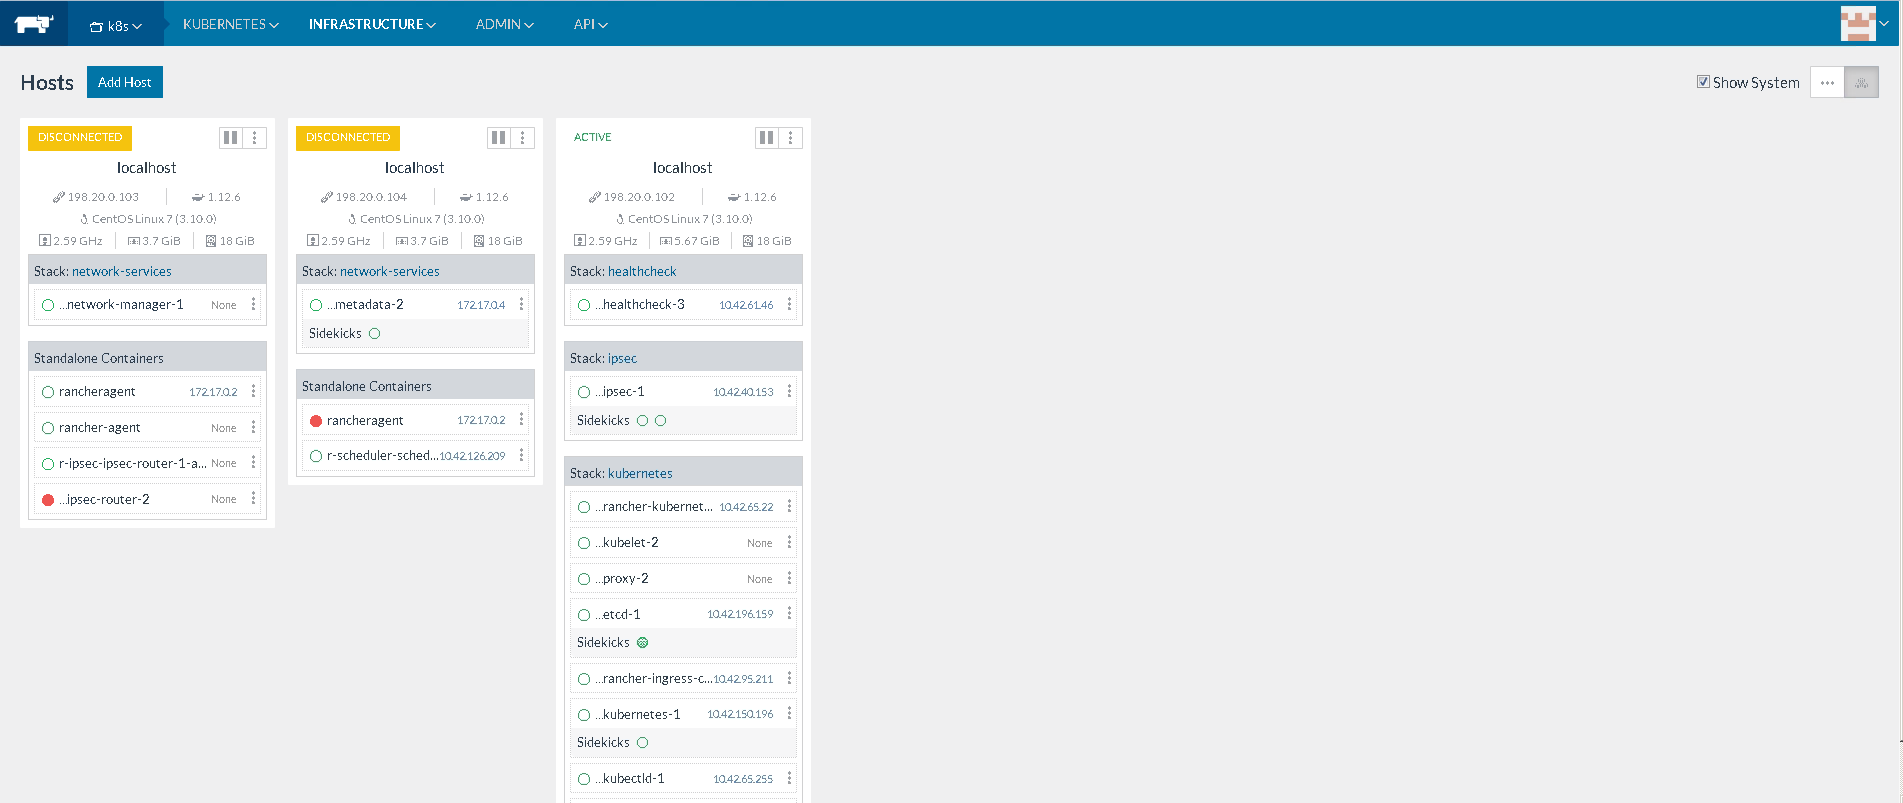Viewport: 1903px width, 803px height.
Task: Click the DISCONNECTED badge on 198.20.0.104 host
Action: [348, 138]
